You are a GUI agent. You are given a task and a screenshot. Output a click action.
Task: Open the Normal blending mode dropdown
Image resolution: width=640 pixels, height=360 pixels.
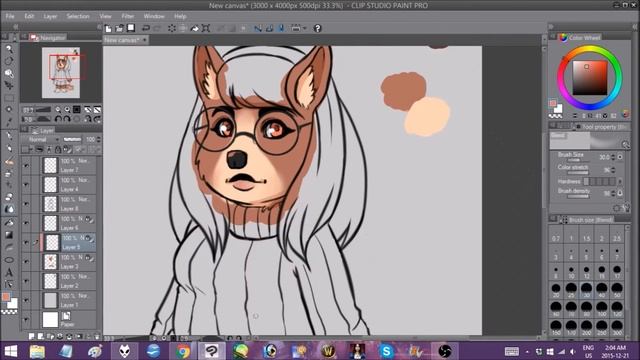tap(40, 140)
